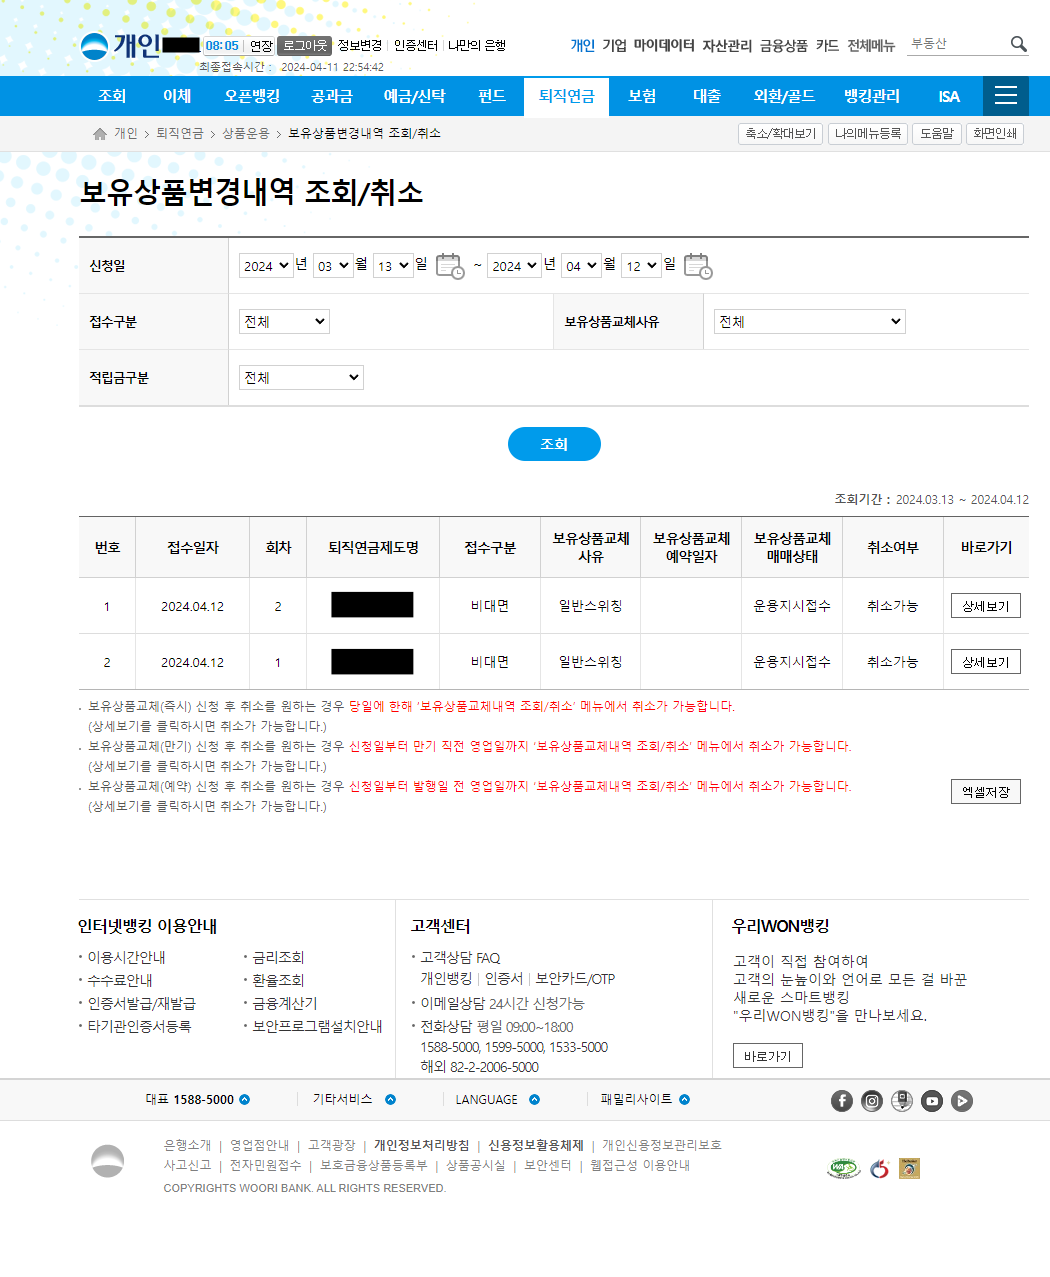The image size is (1050, 1277).
Task: Open the 보유상품교체사유 dropdown
Action: [x=808, y=321]
